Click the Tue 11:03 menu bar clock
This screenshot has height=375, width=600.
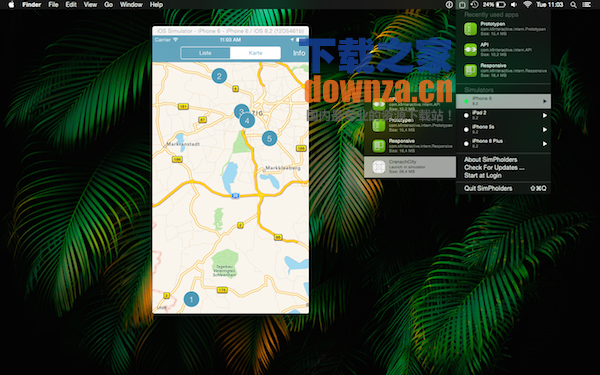550,5
